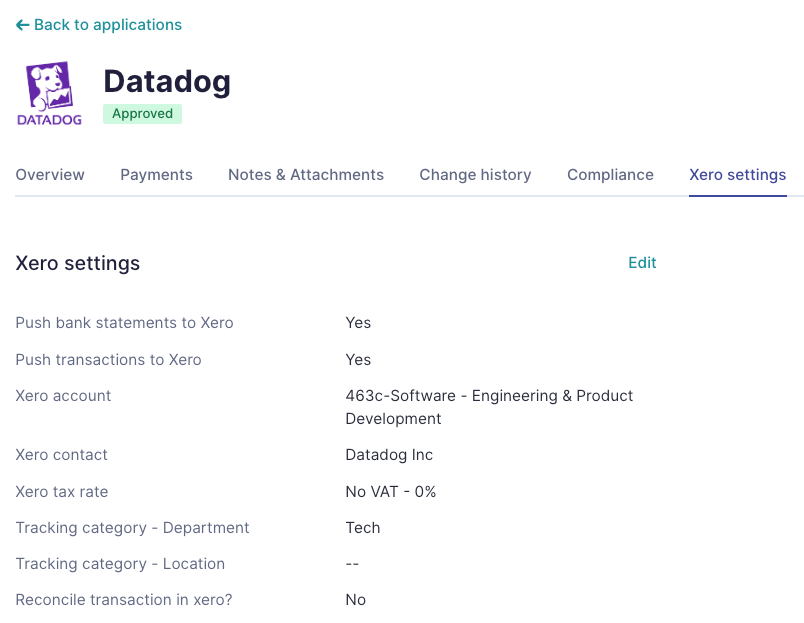Viewport: 804px width, 623px height.
Task: Click the Datadog application title
Action: 167,81
